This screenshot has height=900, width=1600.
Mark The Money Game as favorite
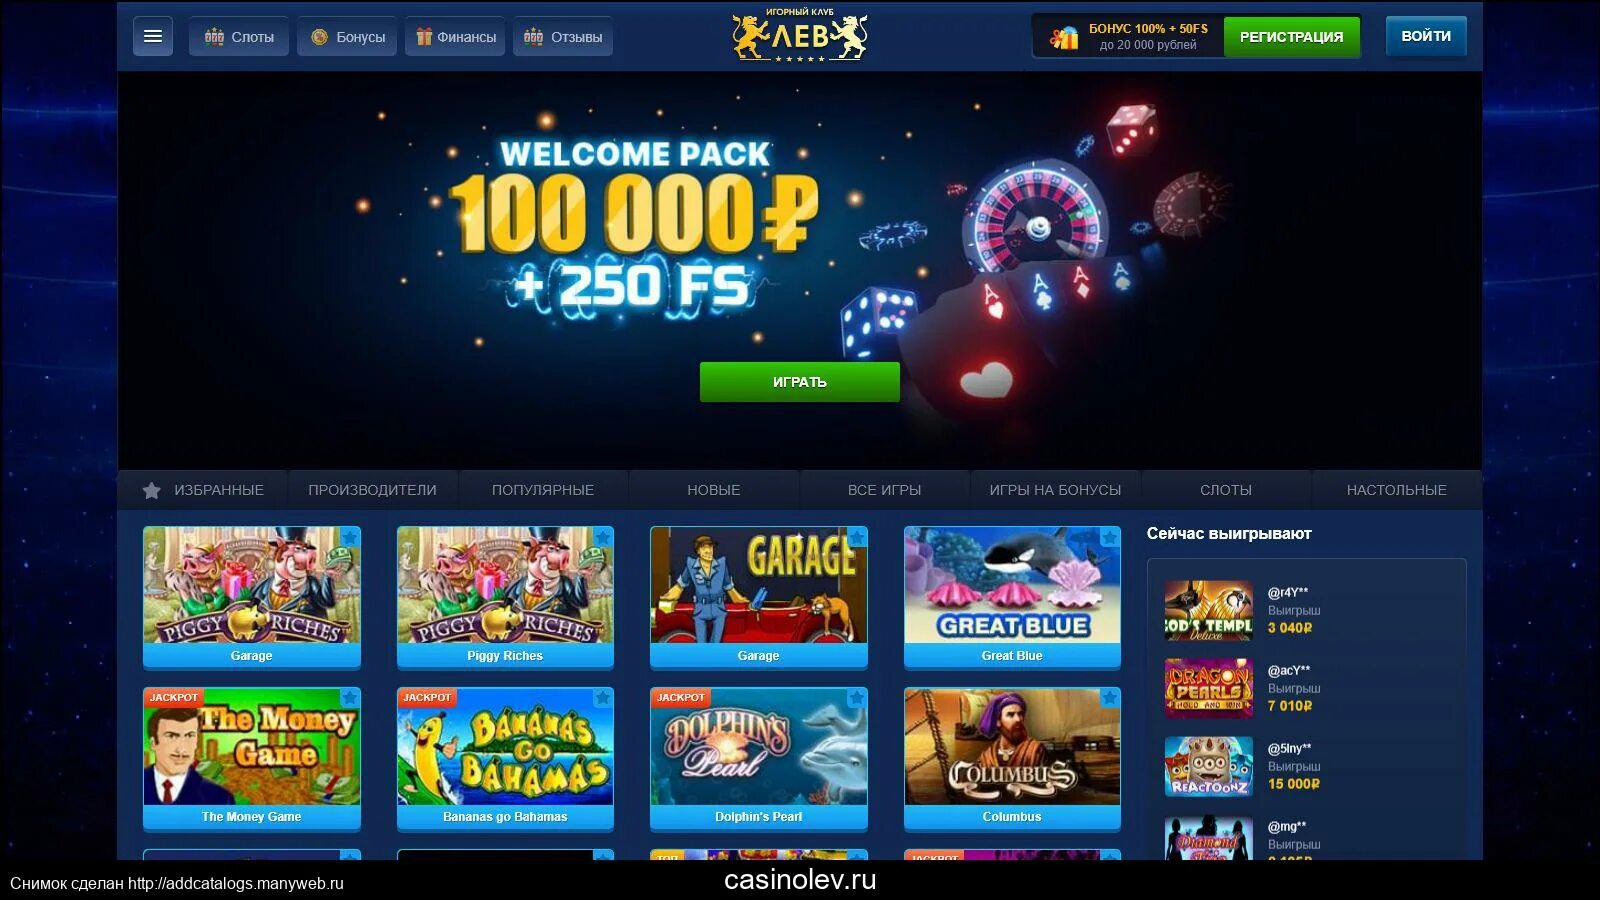coord(349,698)
